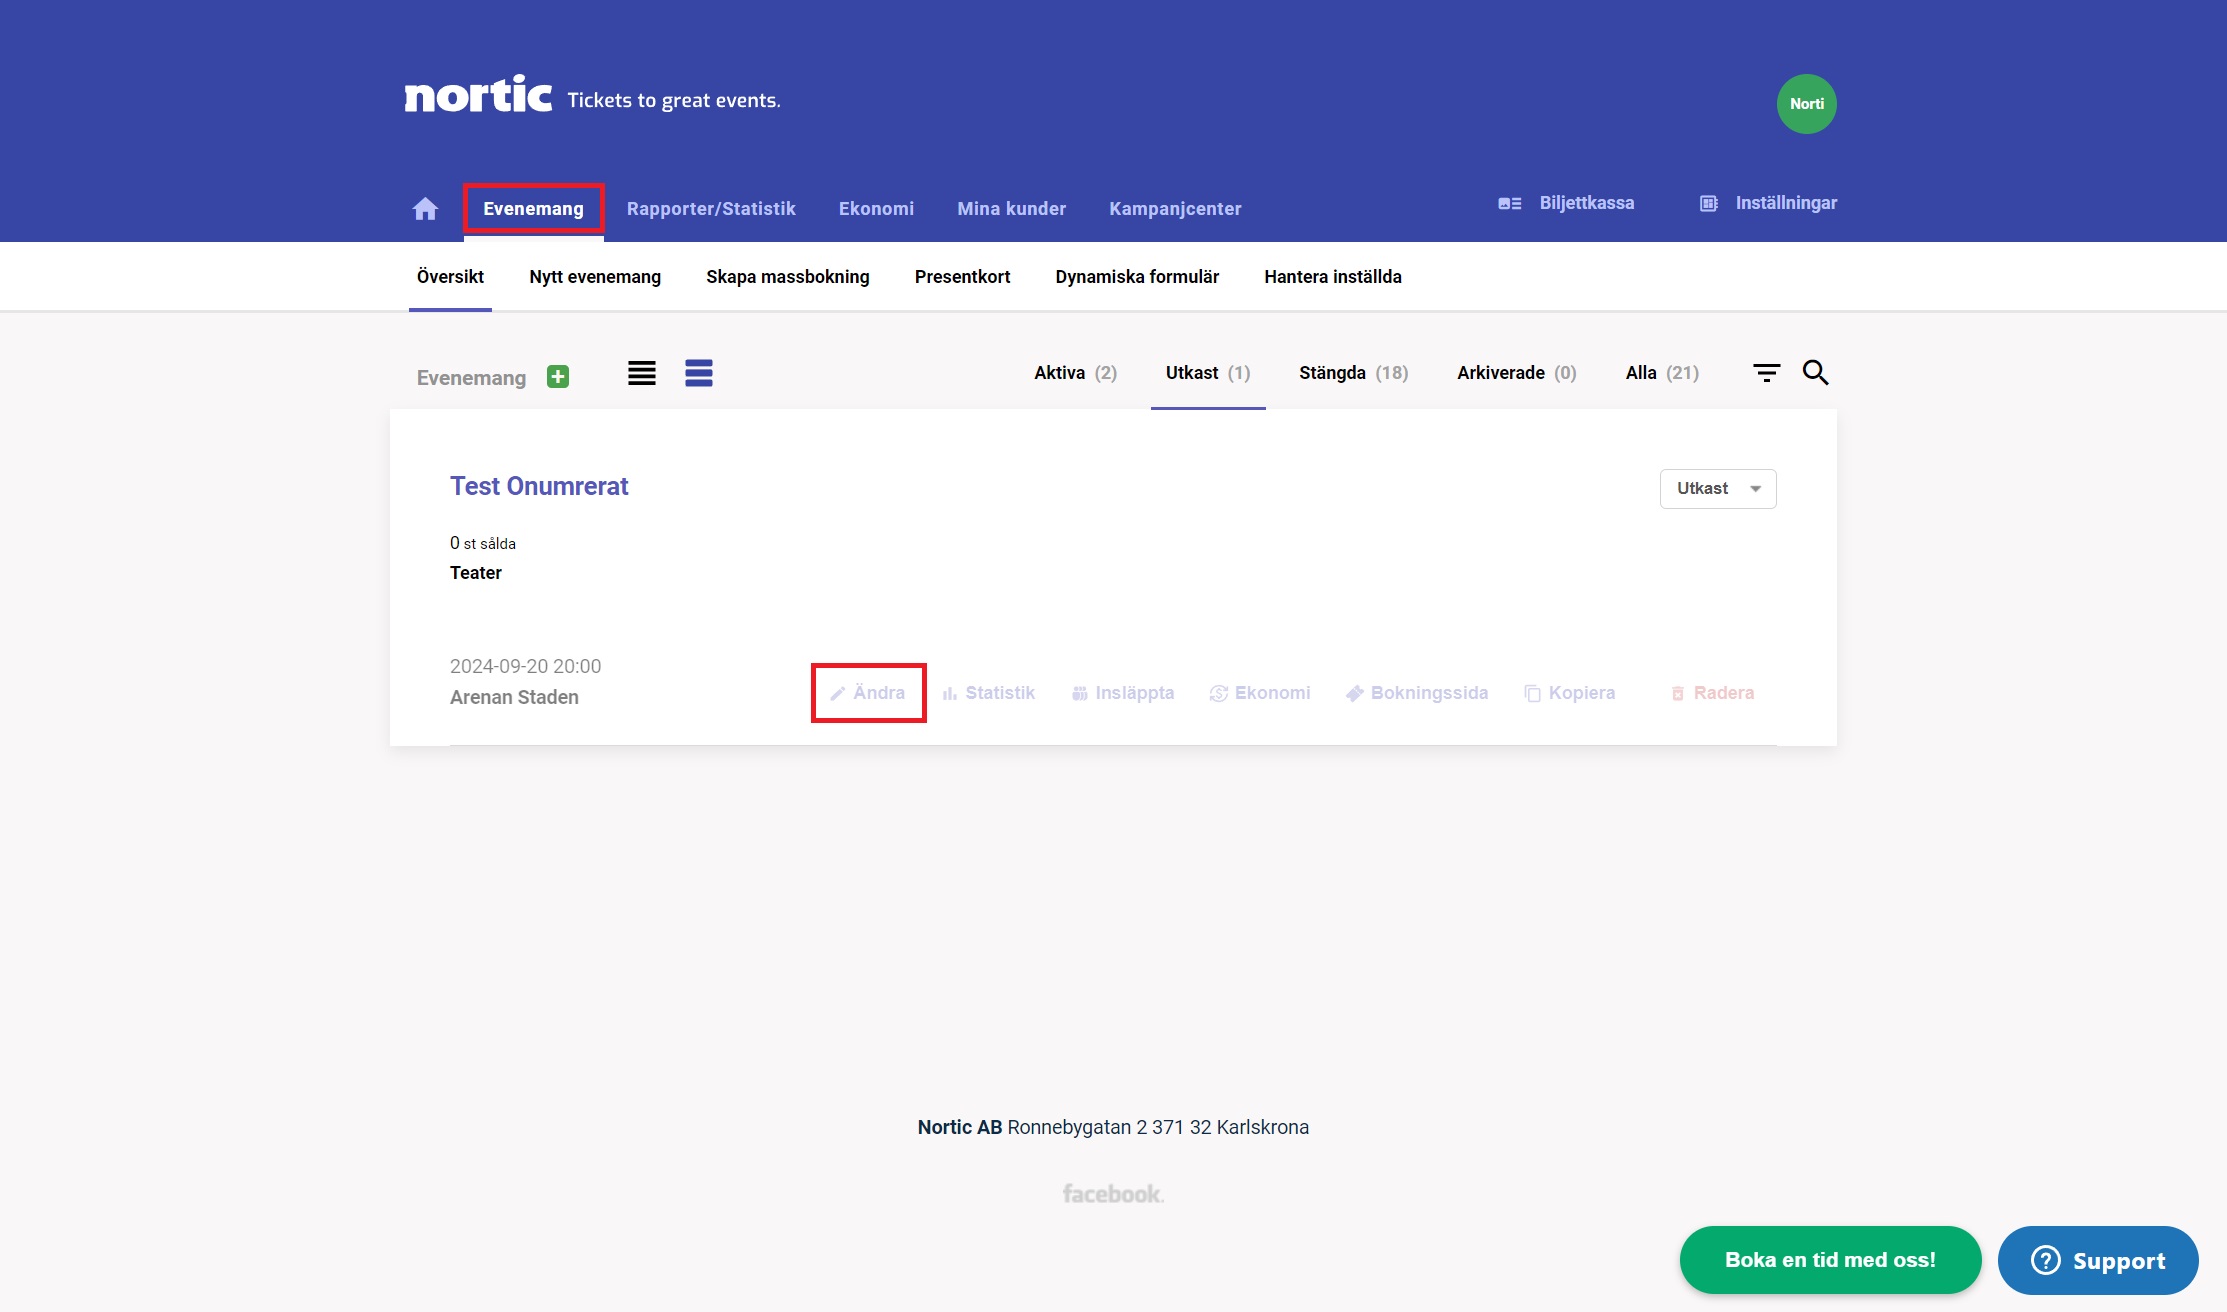
Task: Edit the event using the Ändra pencil icon
Action: (x=868, y=692)
